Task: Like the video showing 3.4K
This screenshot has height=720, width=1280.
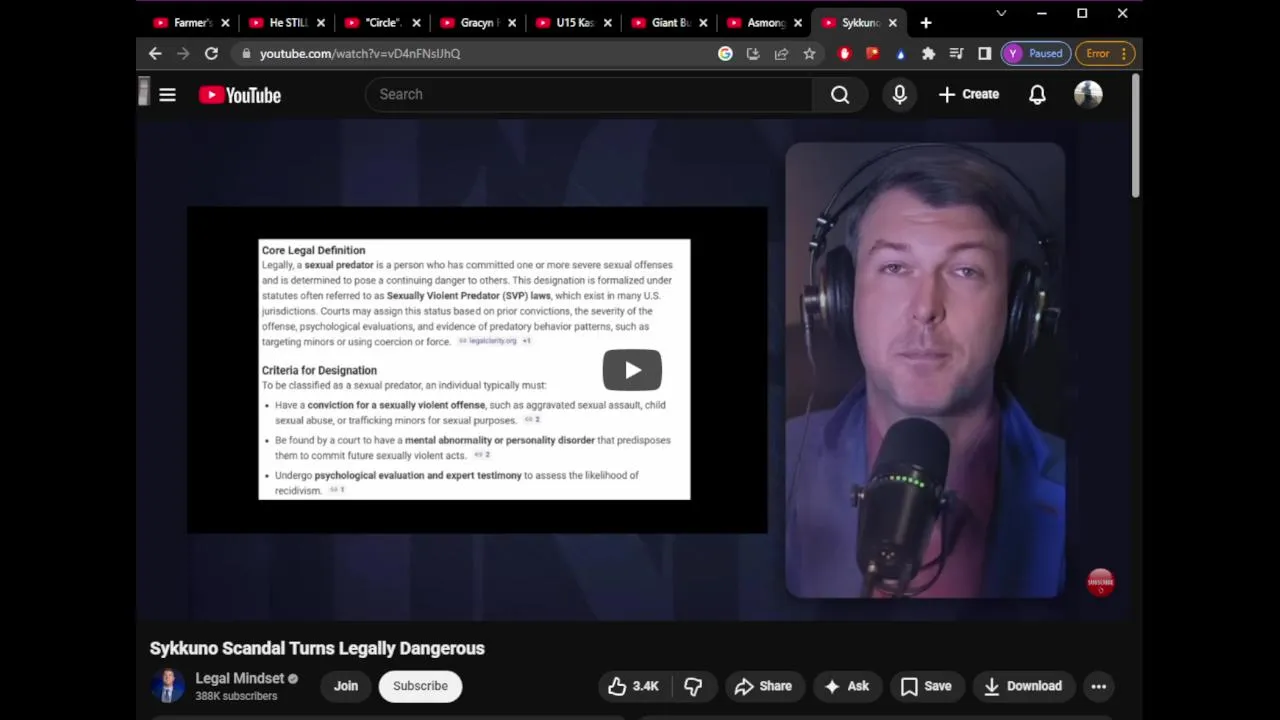Action: pos(633,686)
